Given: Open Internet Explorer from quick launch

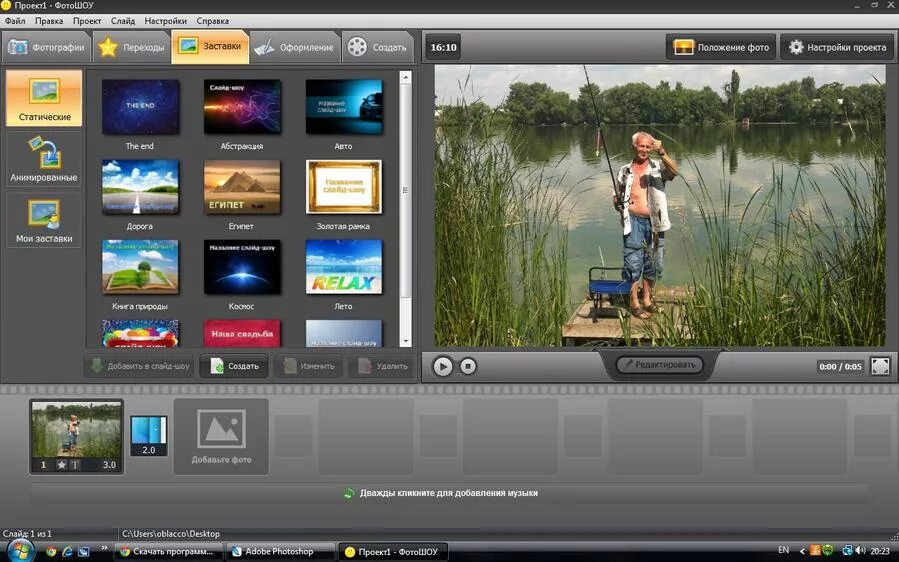Looking at the screenshot, I should [67, 552].
